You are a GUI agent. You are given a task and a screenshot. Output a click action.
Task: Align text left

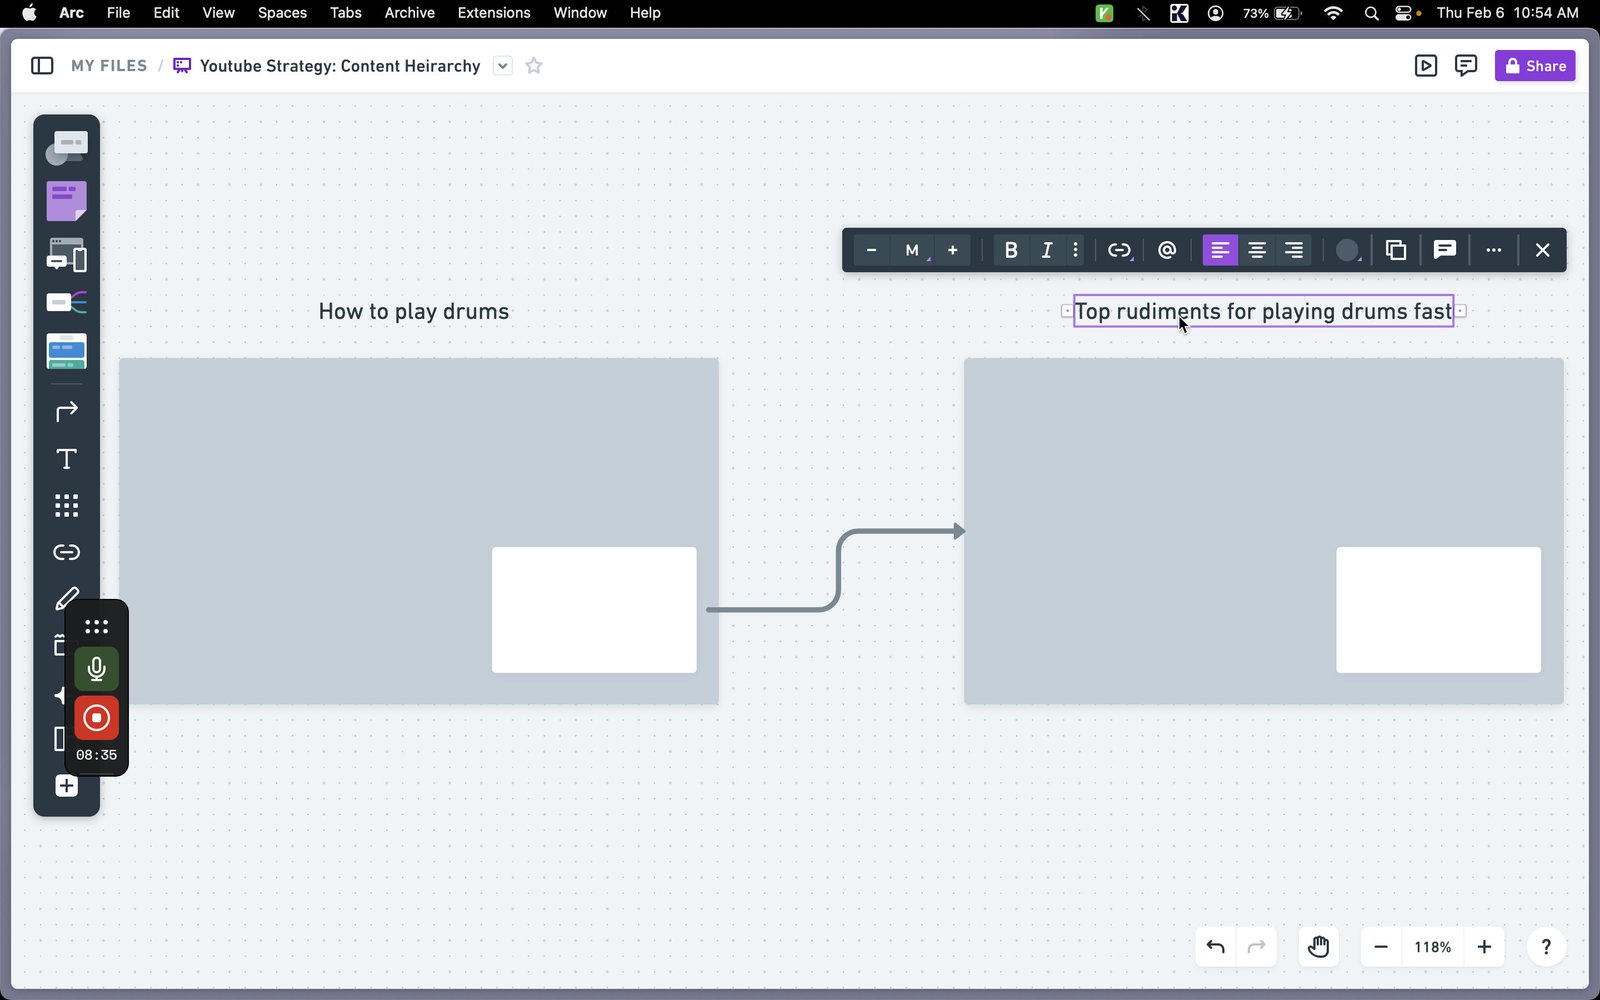pos(1220,250)
